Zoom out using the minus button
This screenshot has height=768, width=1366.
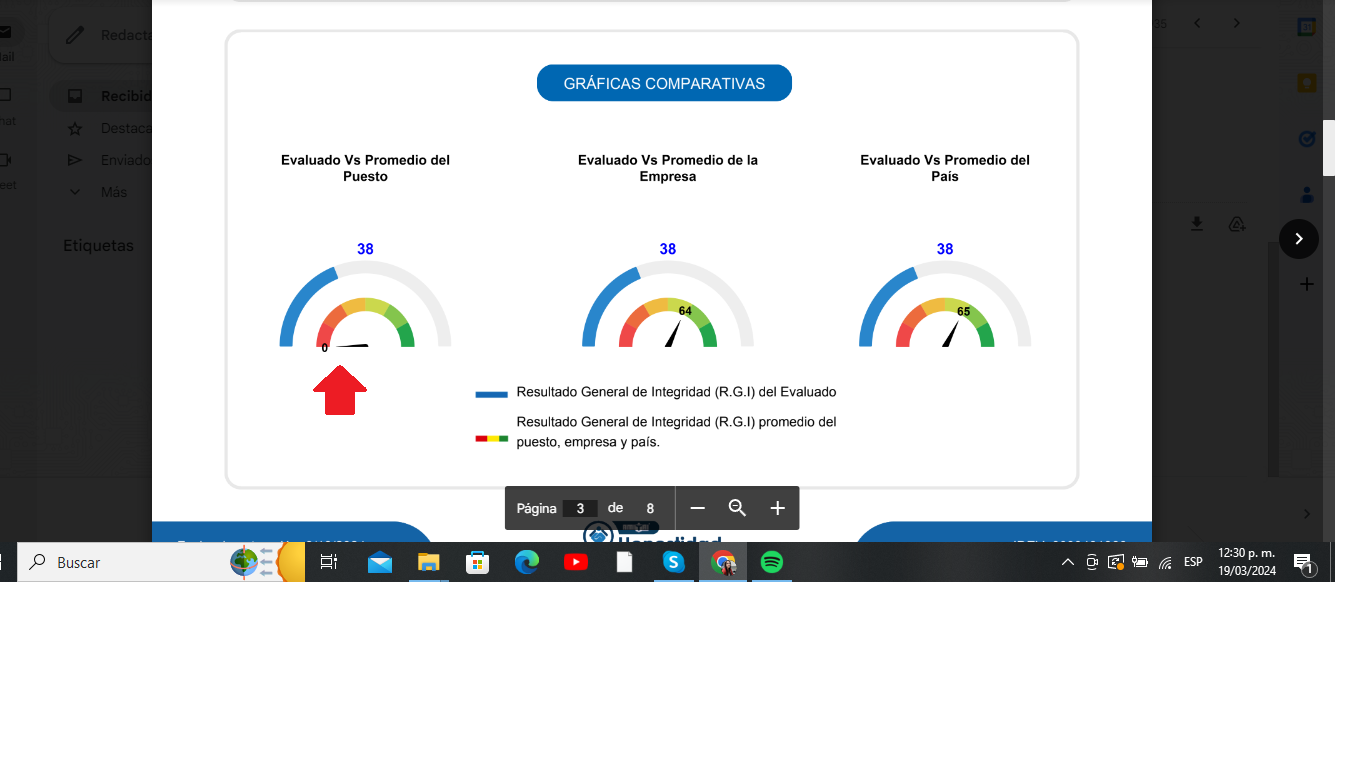(x=698, y=508)
